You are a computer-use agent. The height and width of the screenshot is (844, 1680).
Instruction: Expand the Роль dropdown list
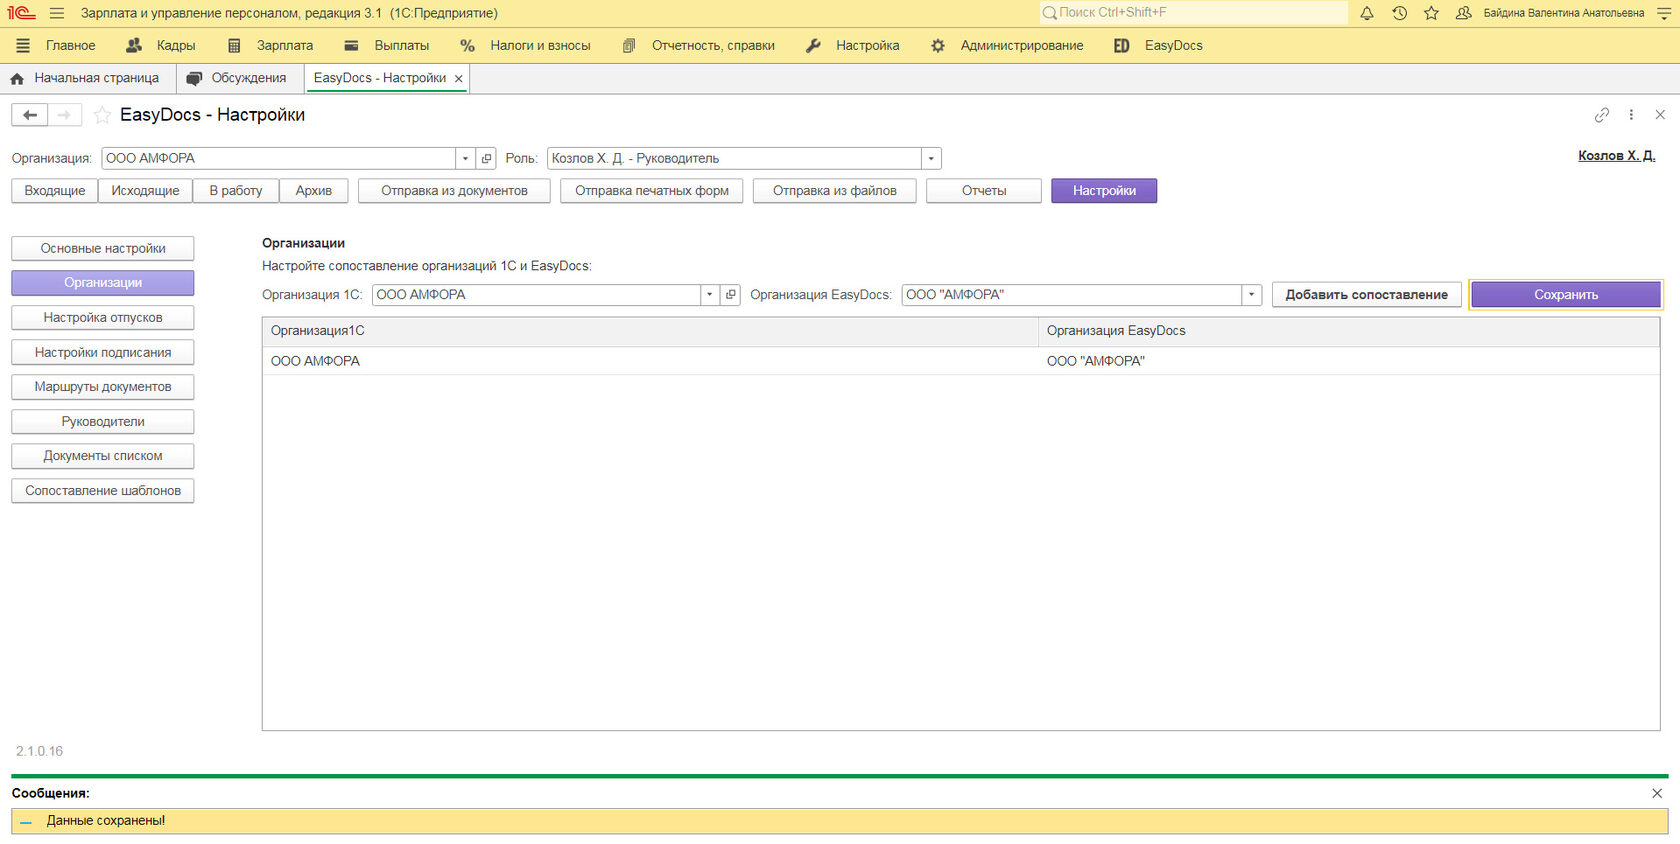[x=931, y=158]
